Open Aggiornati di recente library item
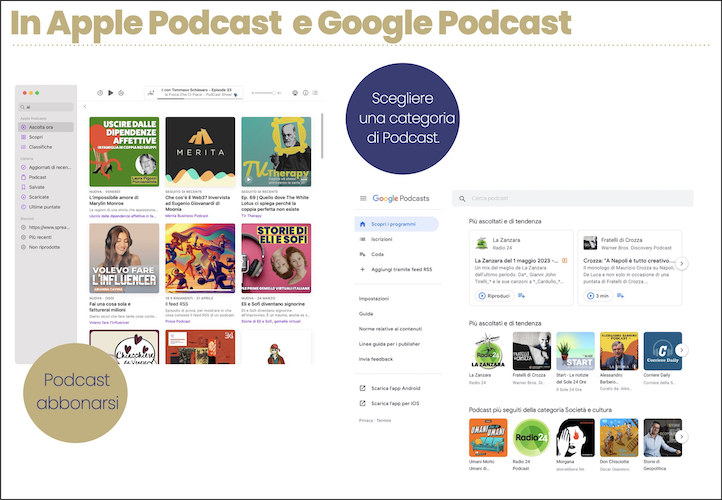 (46, 167)
